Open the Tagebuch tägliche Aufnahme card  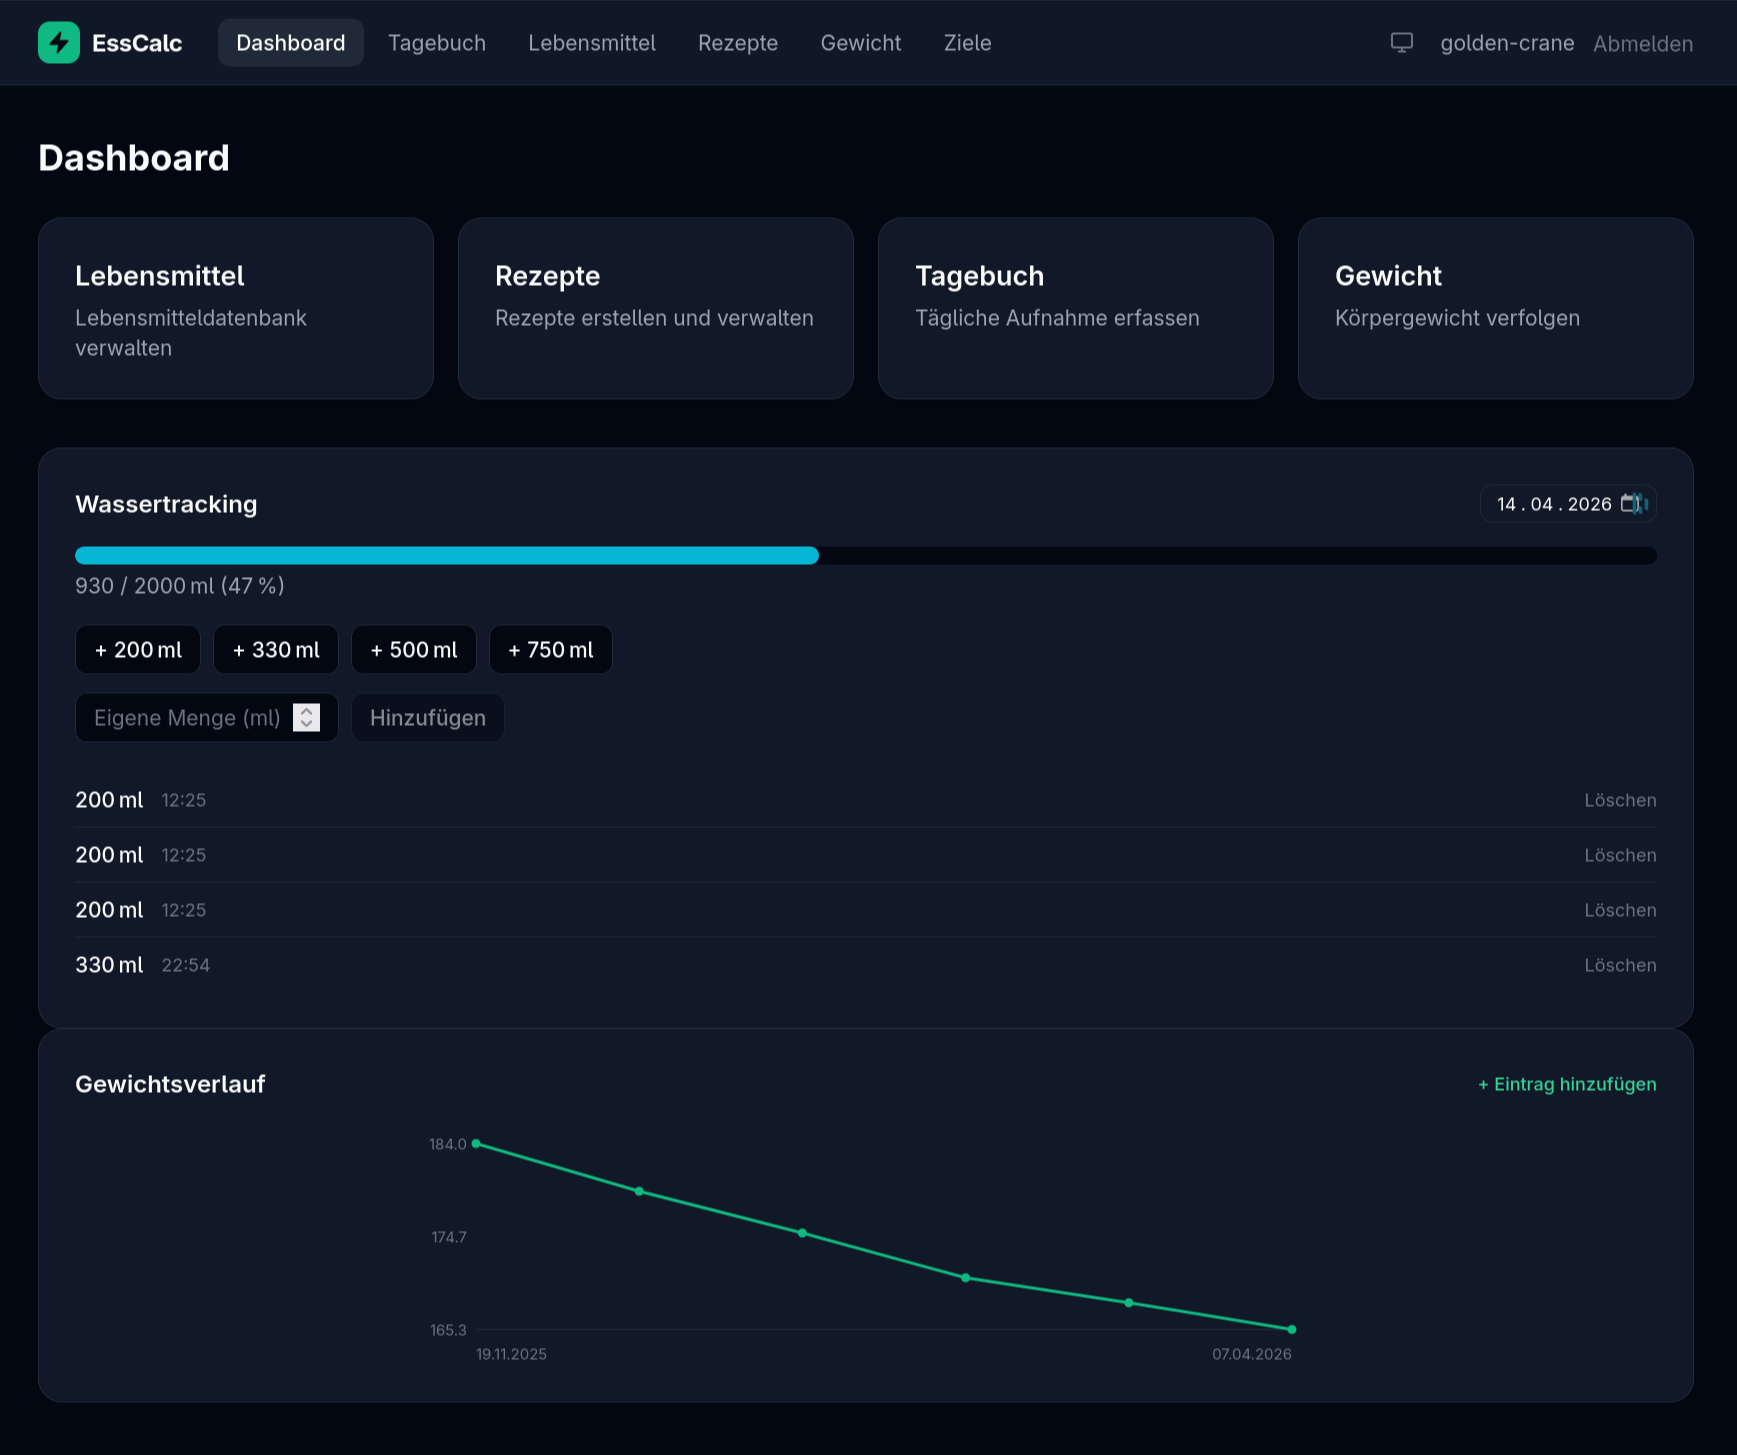tap(1076, 309)
